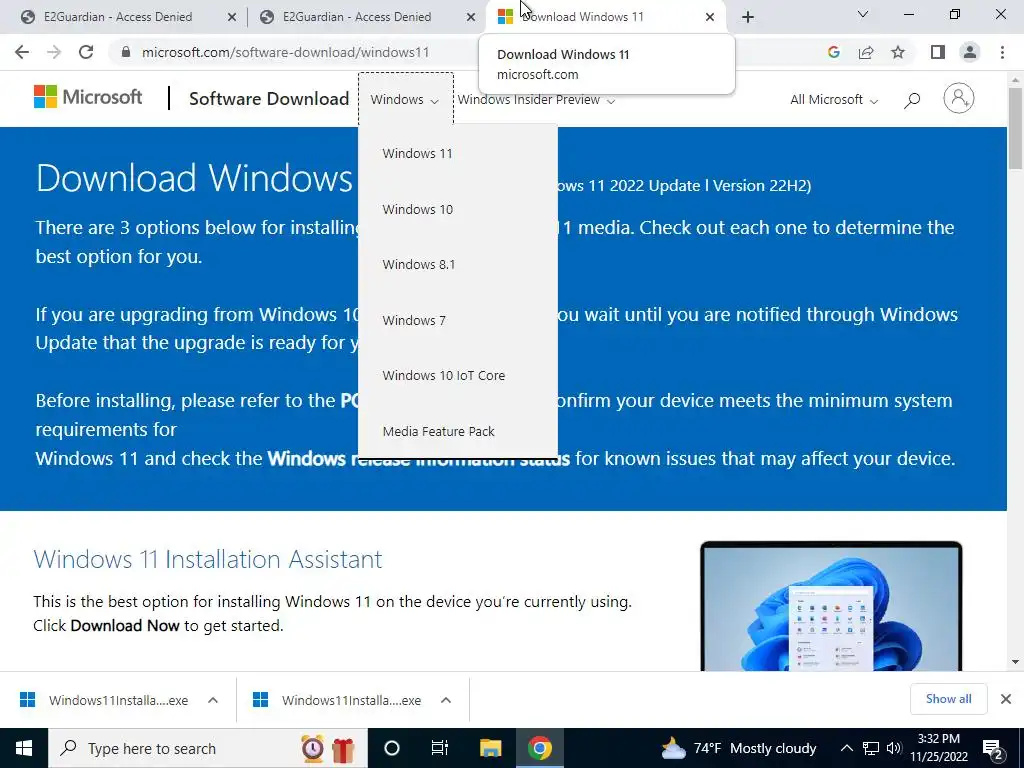Close the Download Windows 11 tab
Image resolution: width=1024 pixels, height=768 pixels.
point(710,17)
